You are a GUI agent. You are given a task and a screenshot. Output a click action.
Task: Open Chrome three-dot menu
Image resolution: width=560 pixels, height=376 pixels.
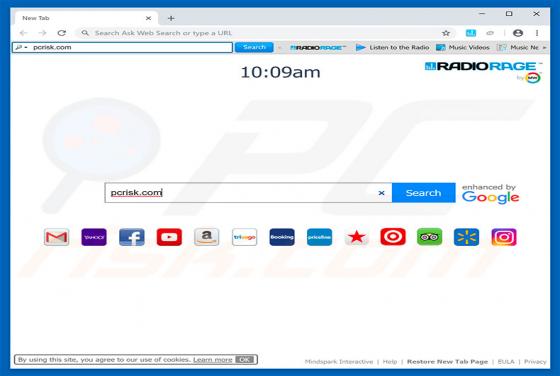(x=537, y=33)
